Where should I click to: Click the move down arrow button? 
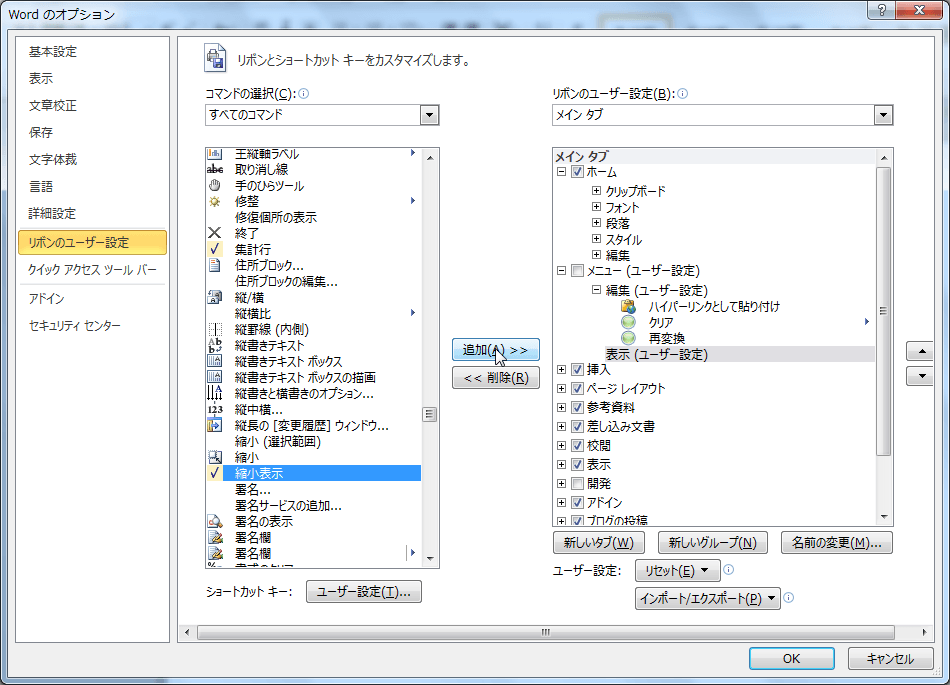click(x=922, y=376)
